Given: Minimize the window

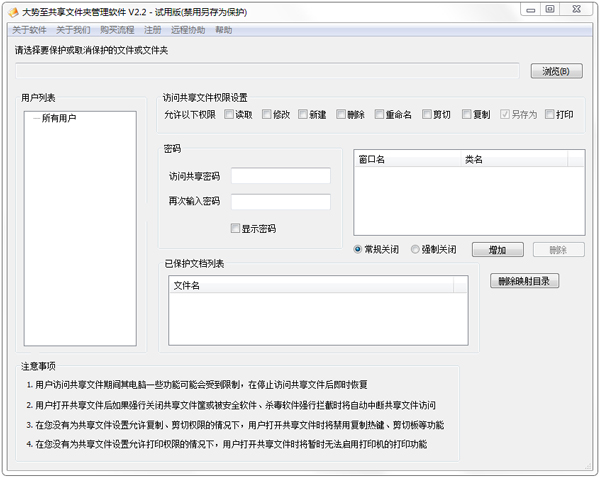Looking at the screenshot, I should [x=531, y=10].
